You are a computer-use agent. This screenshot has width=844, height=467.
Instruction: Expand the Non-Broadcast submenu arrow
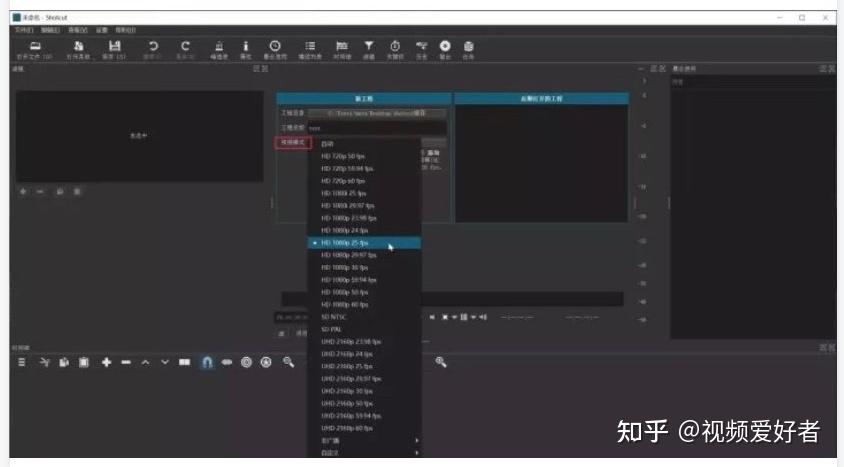417,441
